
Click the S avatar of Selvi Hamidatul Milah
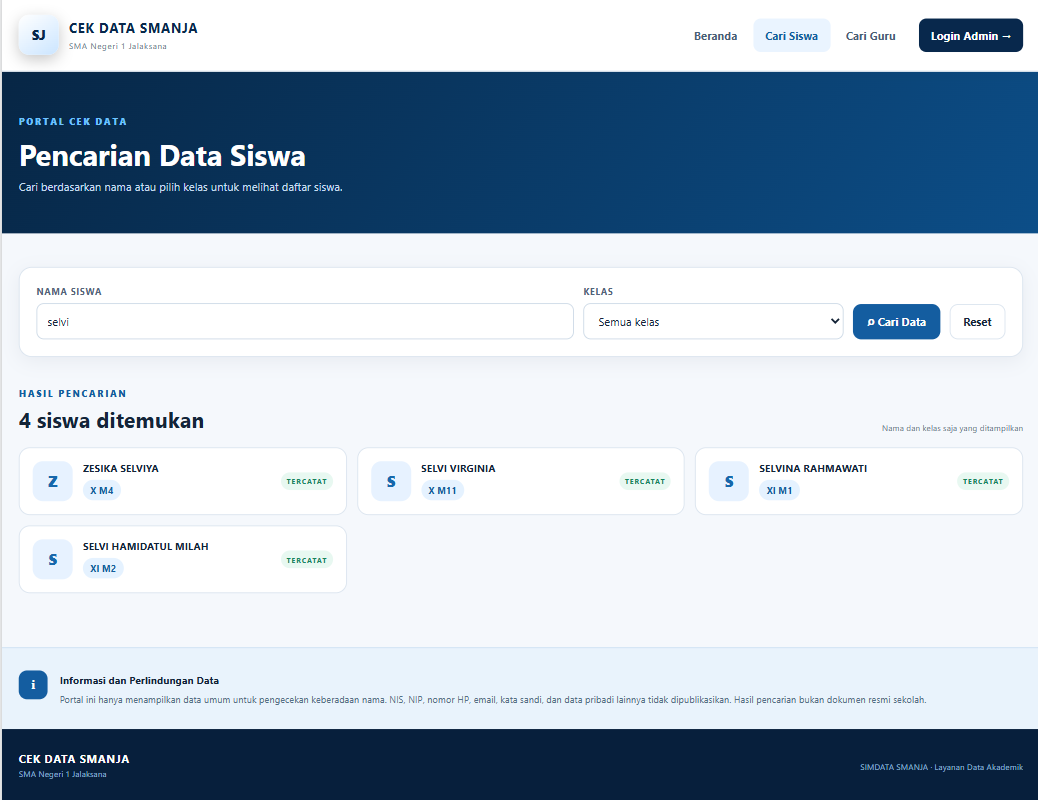[53, 560]
